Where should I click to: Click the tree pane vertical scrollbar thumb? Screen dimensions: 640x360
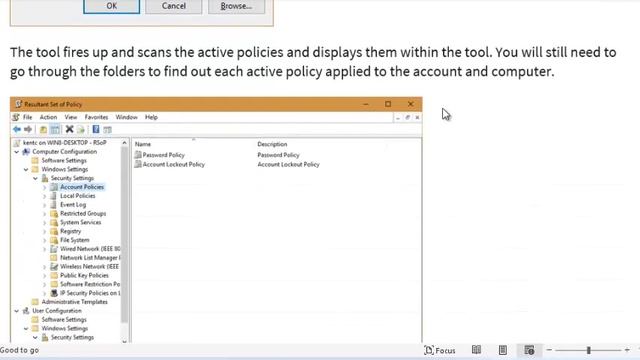[x=124, y=235]
